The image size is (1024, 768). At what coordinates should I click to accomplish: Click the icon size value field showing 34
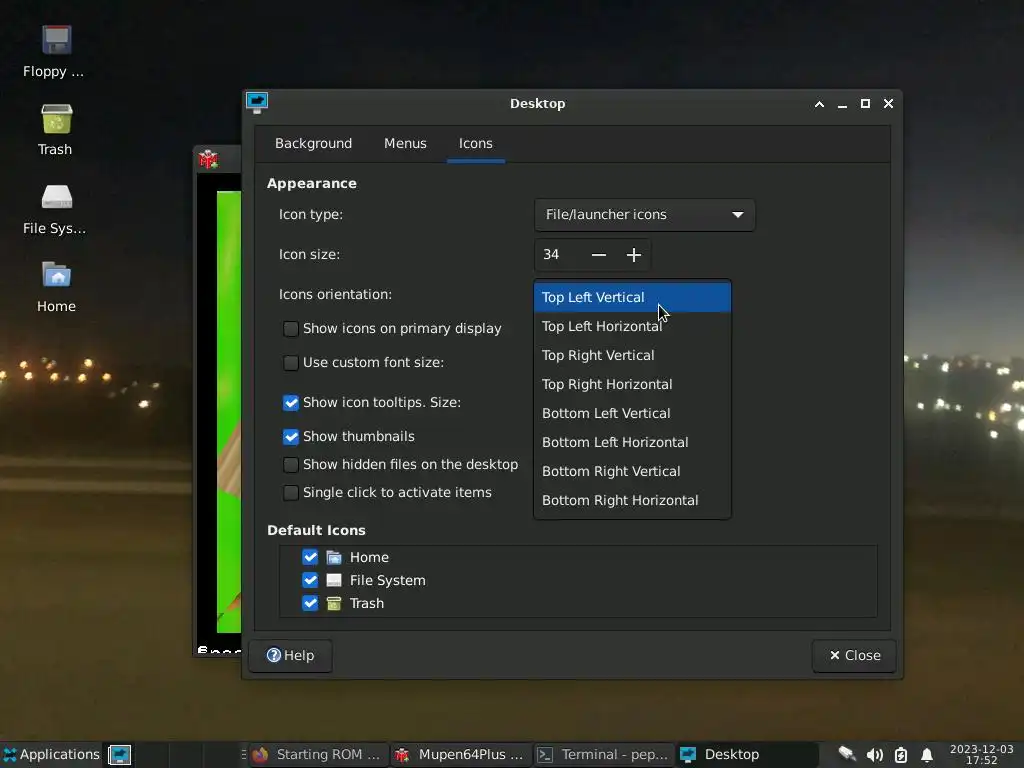[559, 255]
